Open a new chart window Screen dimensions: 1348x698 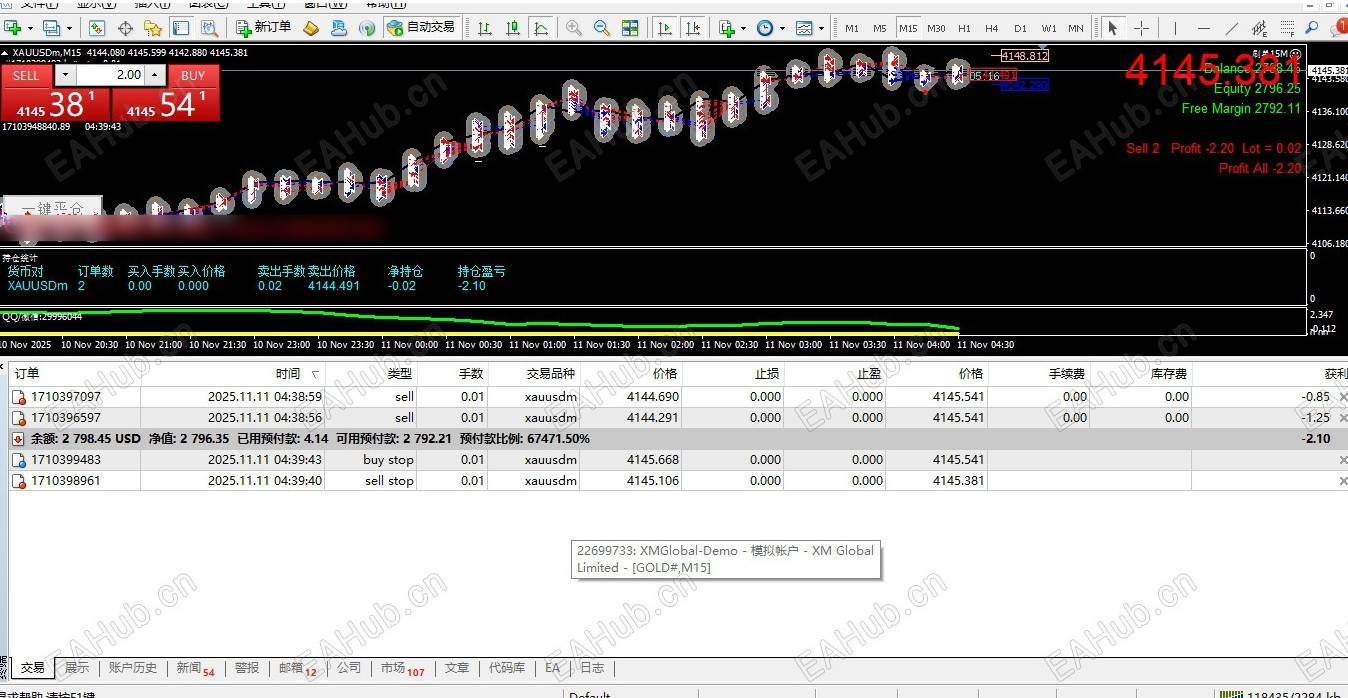[x=11, y=28]
